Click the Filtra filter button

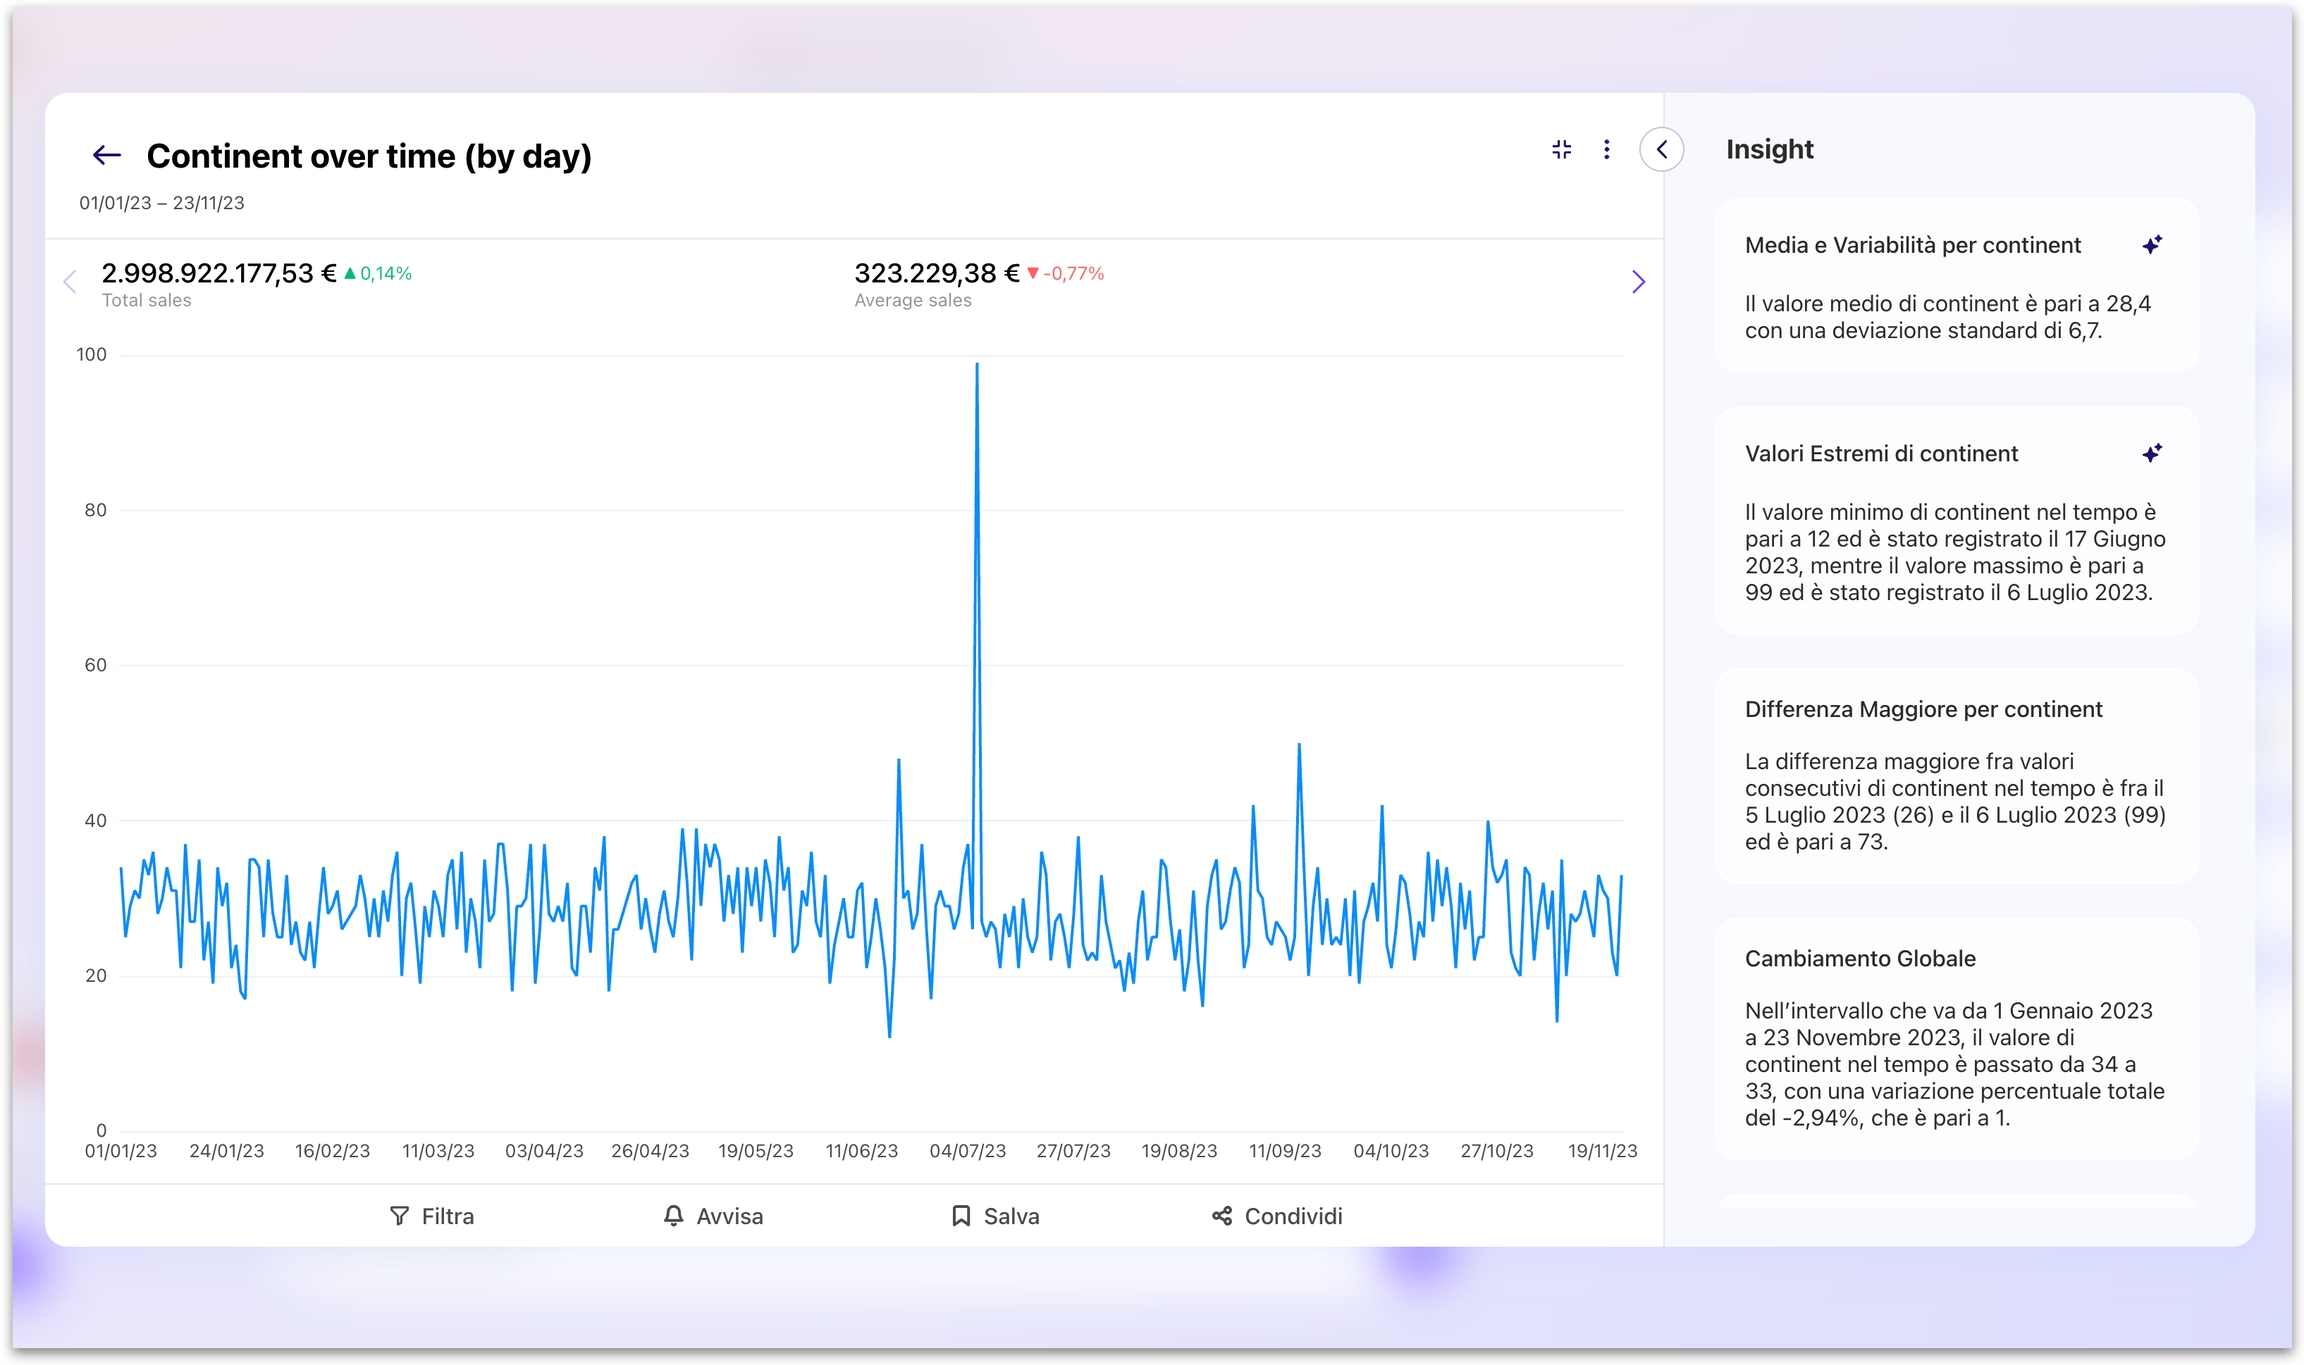point(432,1216)
